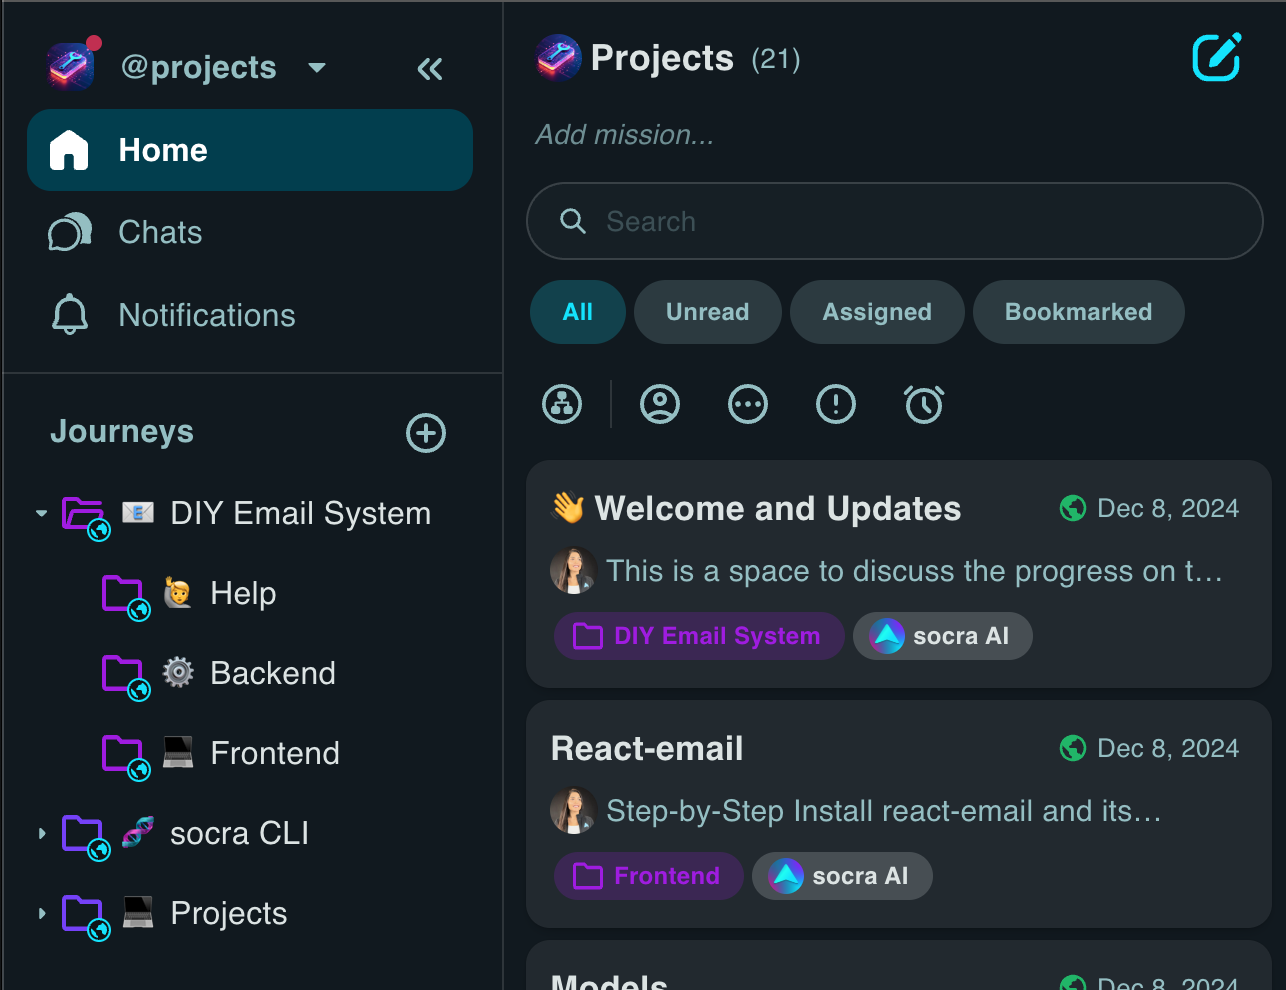The height and width of the screenshot is (990, 1286).
Task: Click the exclamation mark priority filter icon
Action: click(x=836, y=405)
